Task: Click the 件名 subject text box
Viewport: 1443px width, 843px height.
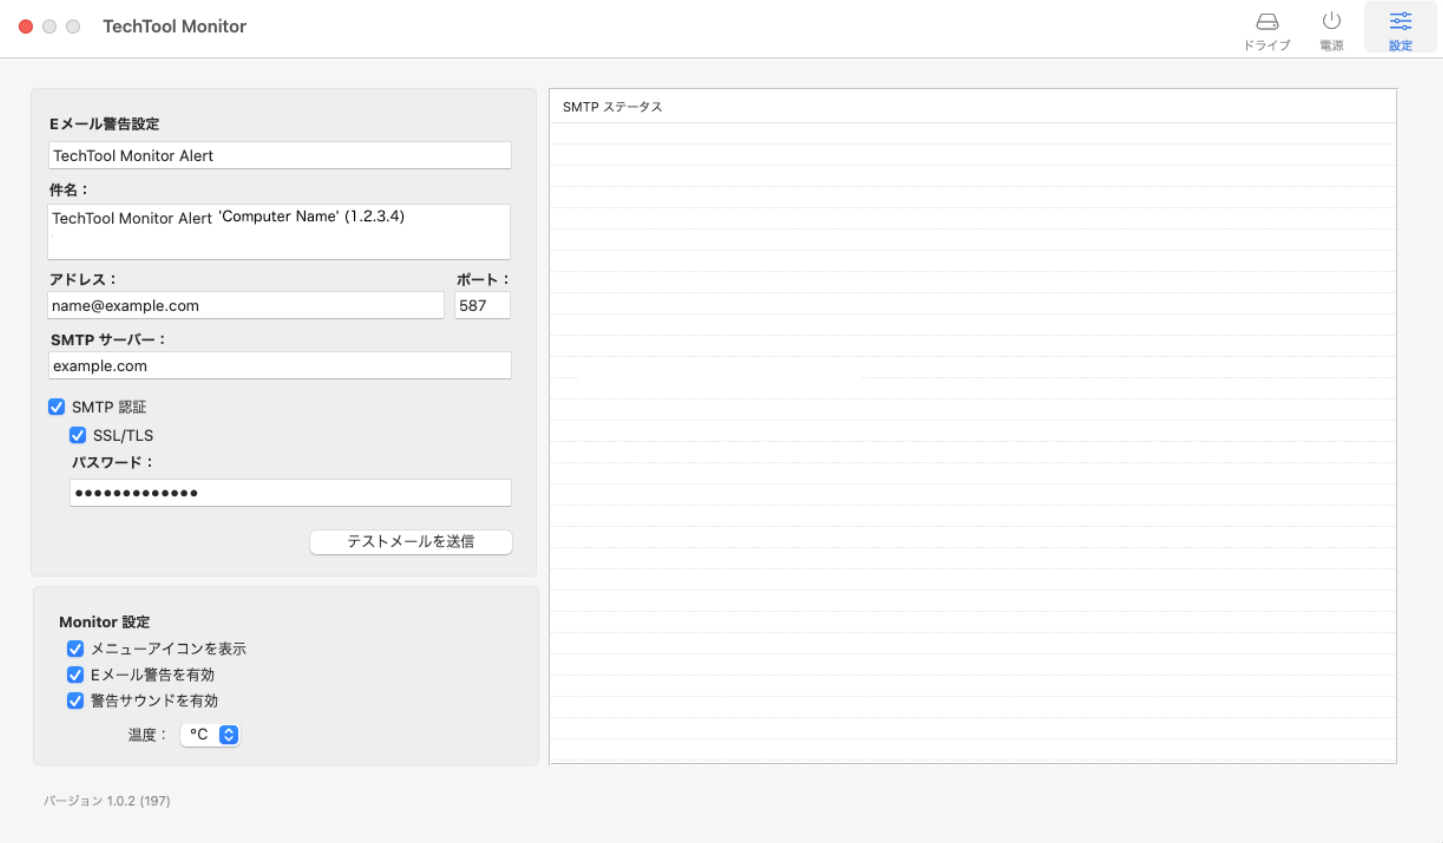Action: 279,232
